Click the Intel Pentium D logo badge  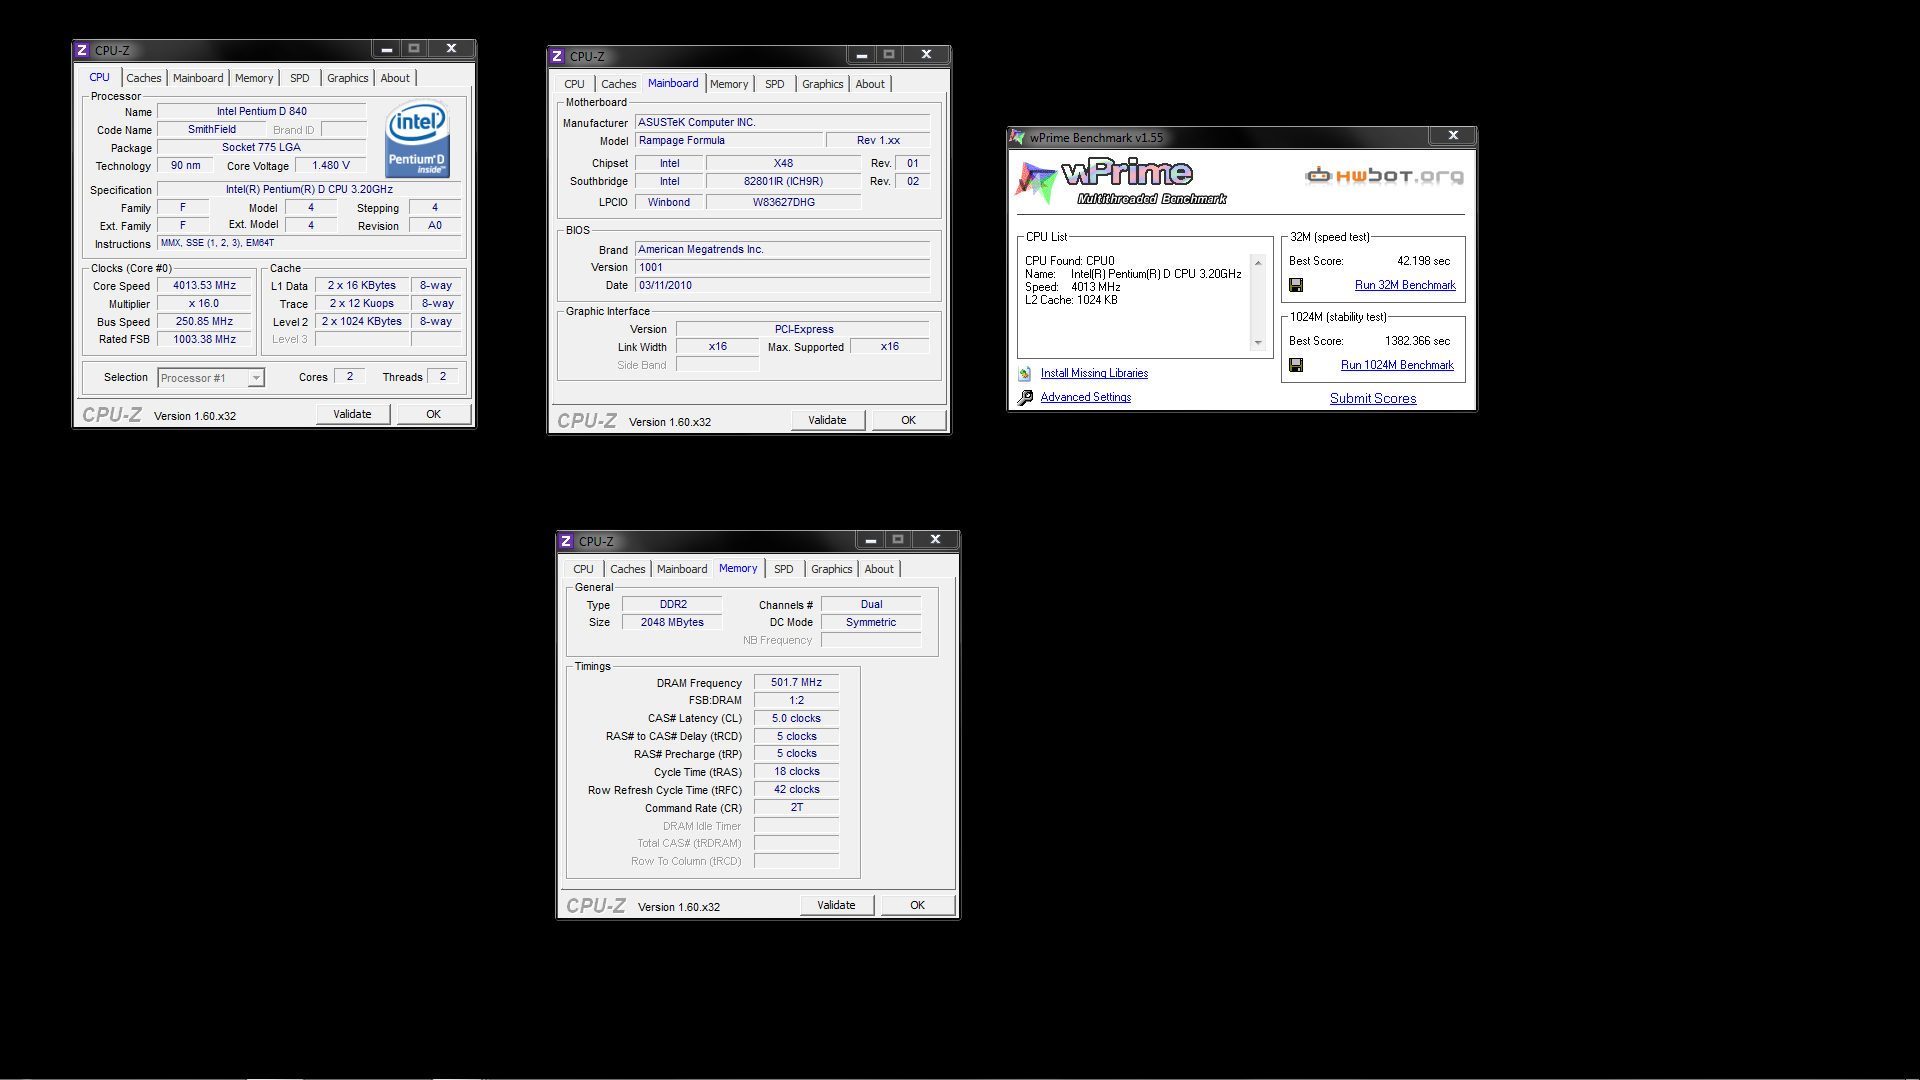(x=417, y=139)
